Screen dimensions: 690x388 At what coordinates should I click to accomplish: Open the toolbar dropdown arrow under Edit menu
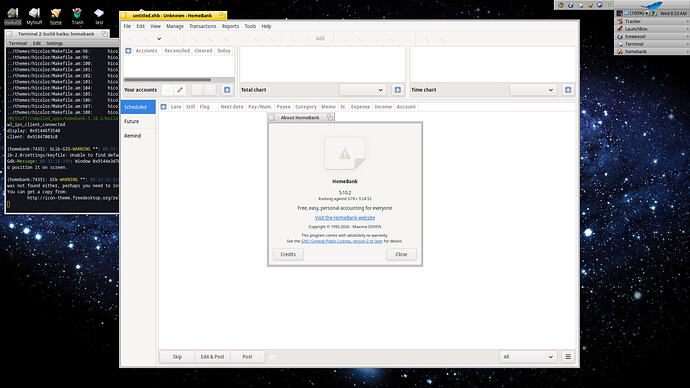(x=159, y=39)
